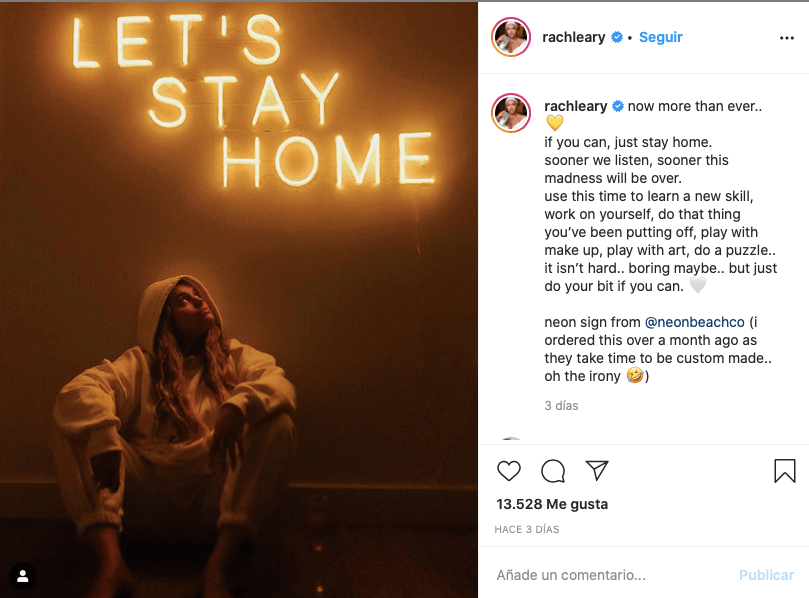Open rachleary username in post header
809x598 pixels.
(573, 37)
